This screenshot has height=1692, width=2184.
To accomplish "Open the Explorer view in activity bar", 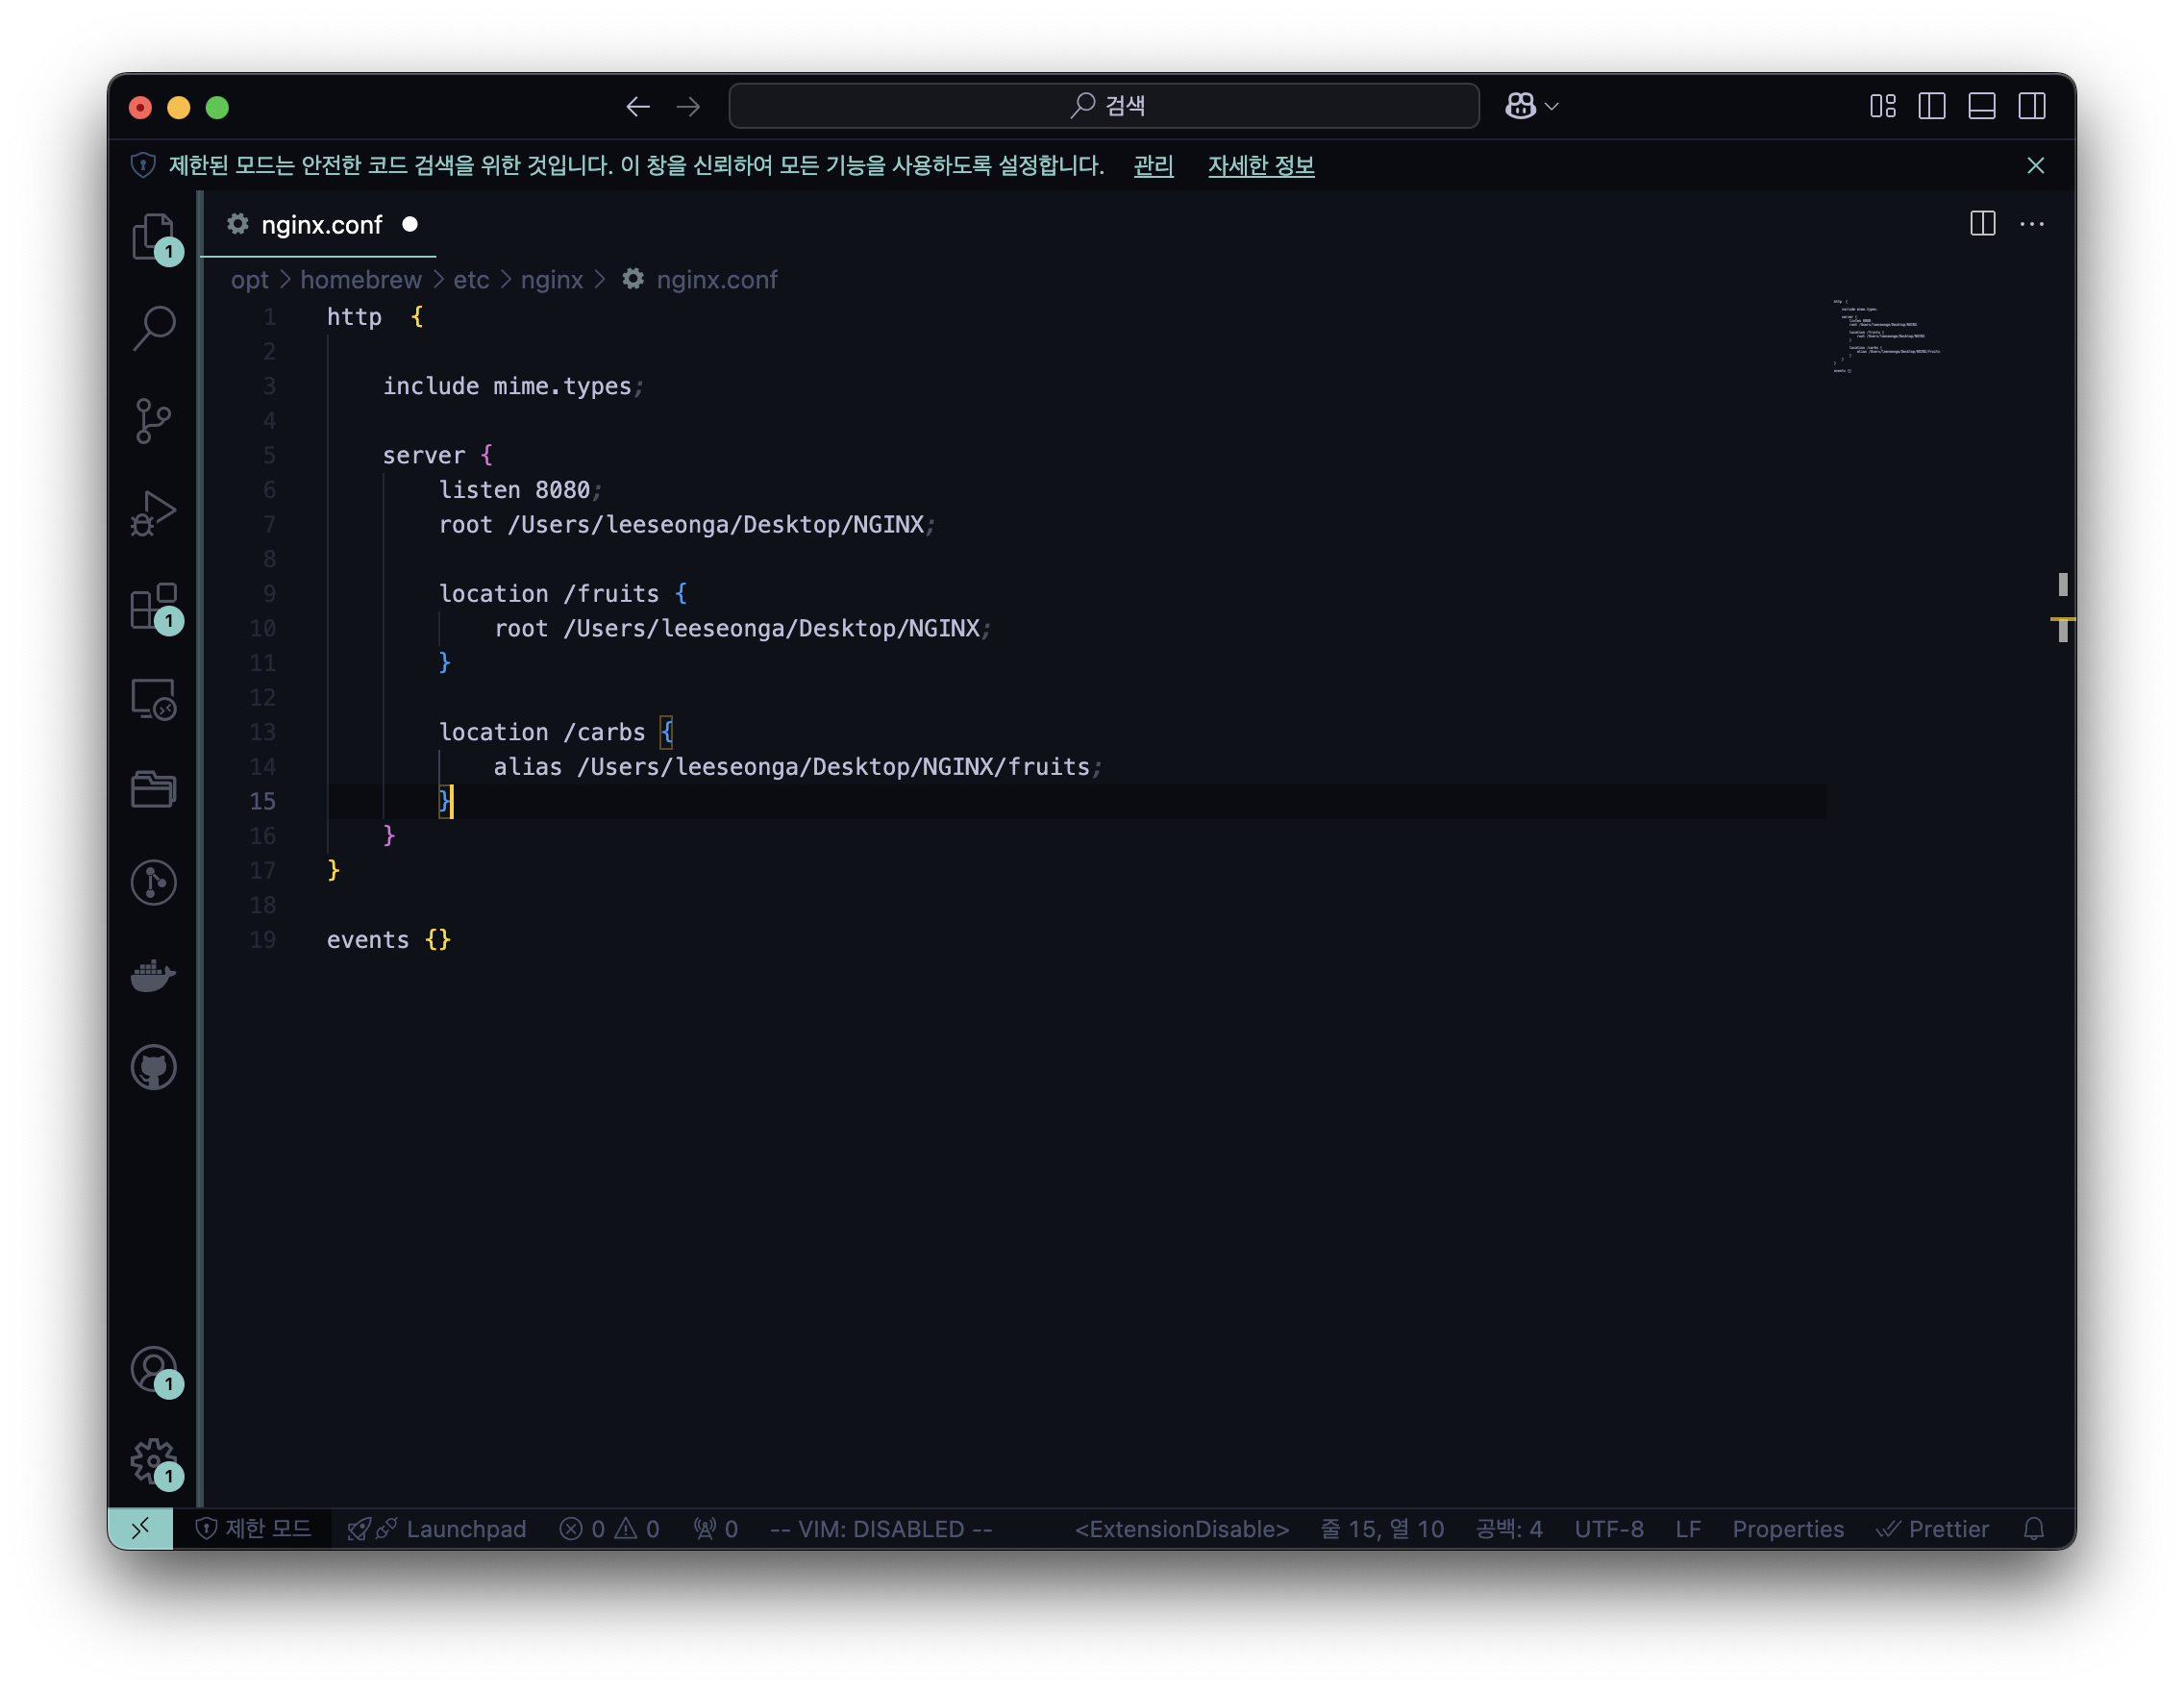I will [153, 237].
